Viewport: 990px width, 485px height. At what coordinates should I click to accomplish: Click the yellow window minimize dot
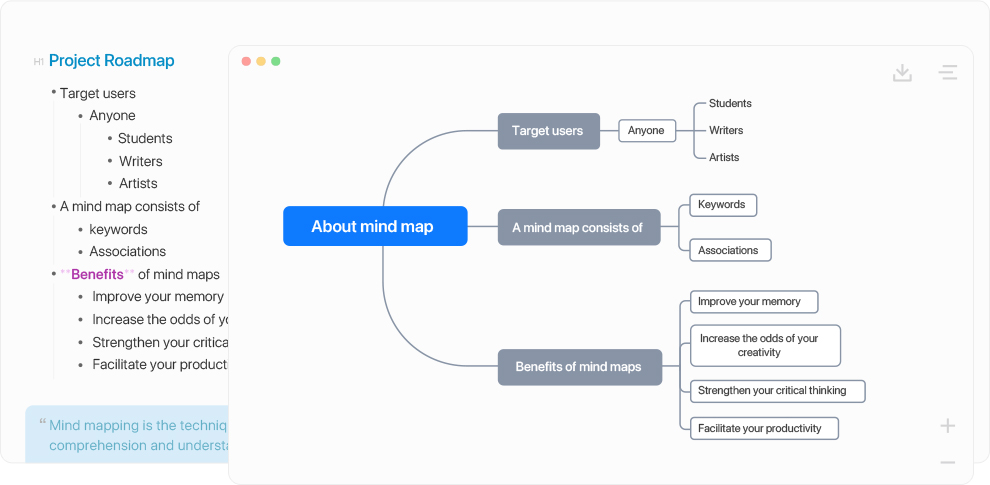point(261,61)
